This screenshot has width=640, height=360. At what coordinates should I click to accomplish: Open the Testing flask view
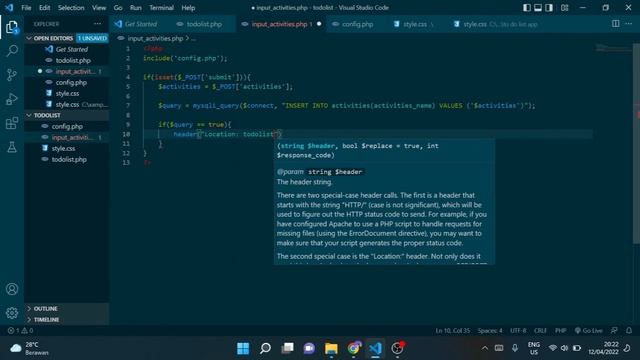click(12, 147)
